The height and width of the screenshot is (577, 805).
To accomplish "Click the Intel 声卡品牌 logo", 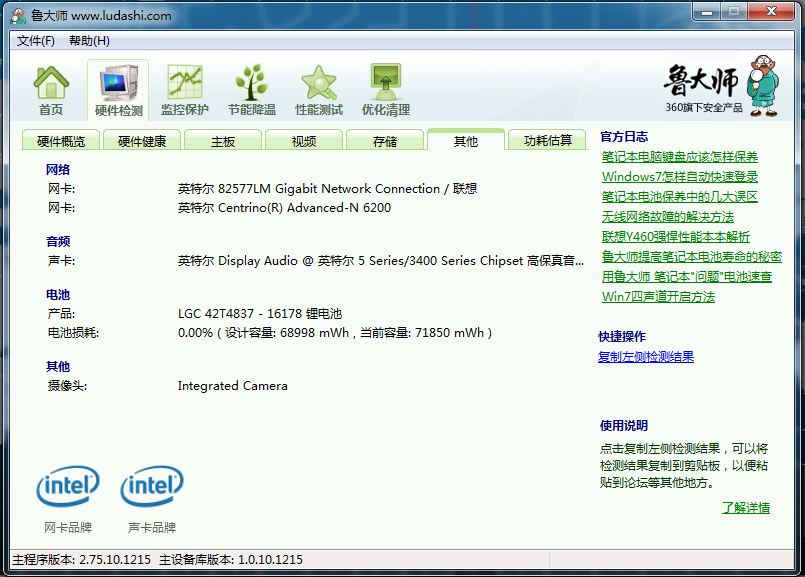I will pos(152,486).
